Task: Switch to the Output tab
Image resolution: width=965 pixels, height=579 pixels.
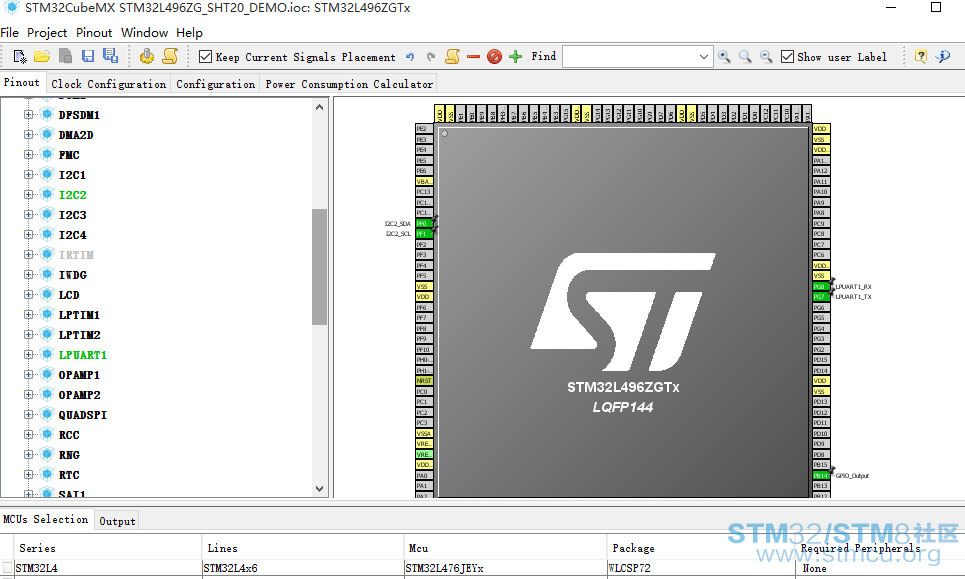Action: (x=117, y=521)
